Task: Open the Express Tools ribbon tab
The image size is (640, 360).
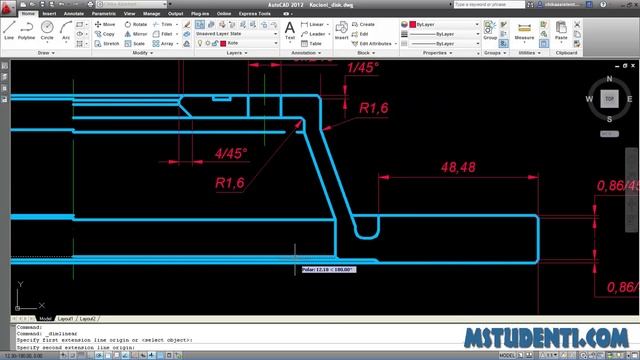Action: pos(255,13)
